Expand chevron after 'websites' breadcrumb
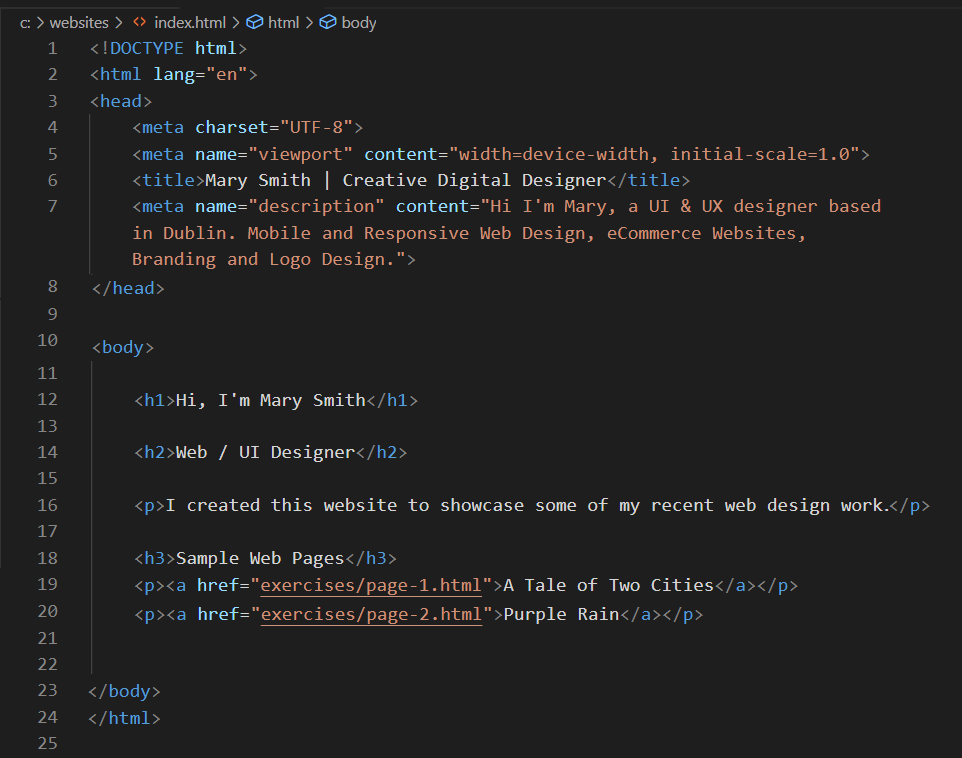Image resolution: width=962 pixels, height=758 pixels. [x=119, y=23]
